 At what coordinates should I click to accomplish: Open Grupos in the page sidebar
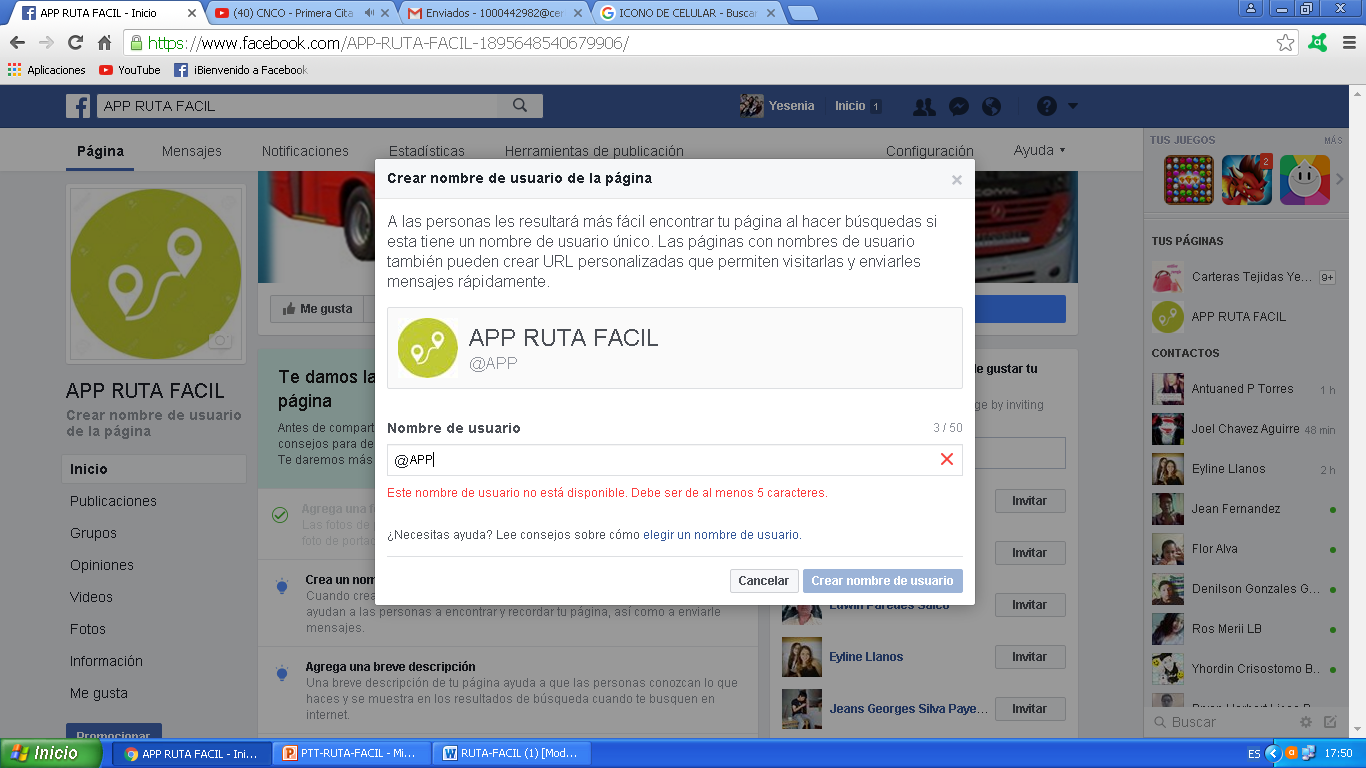click(x=93, y=533)
